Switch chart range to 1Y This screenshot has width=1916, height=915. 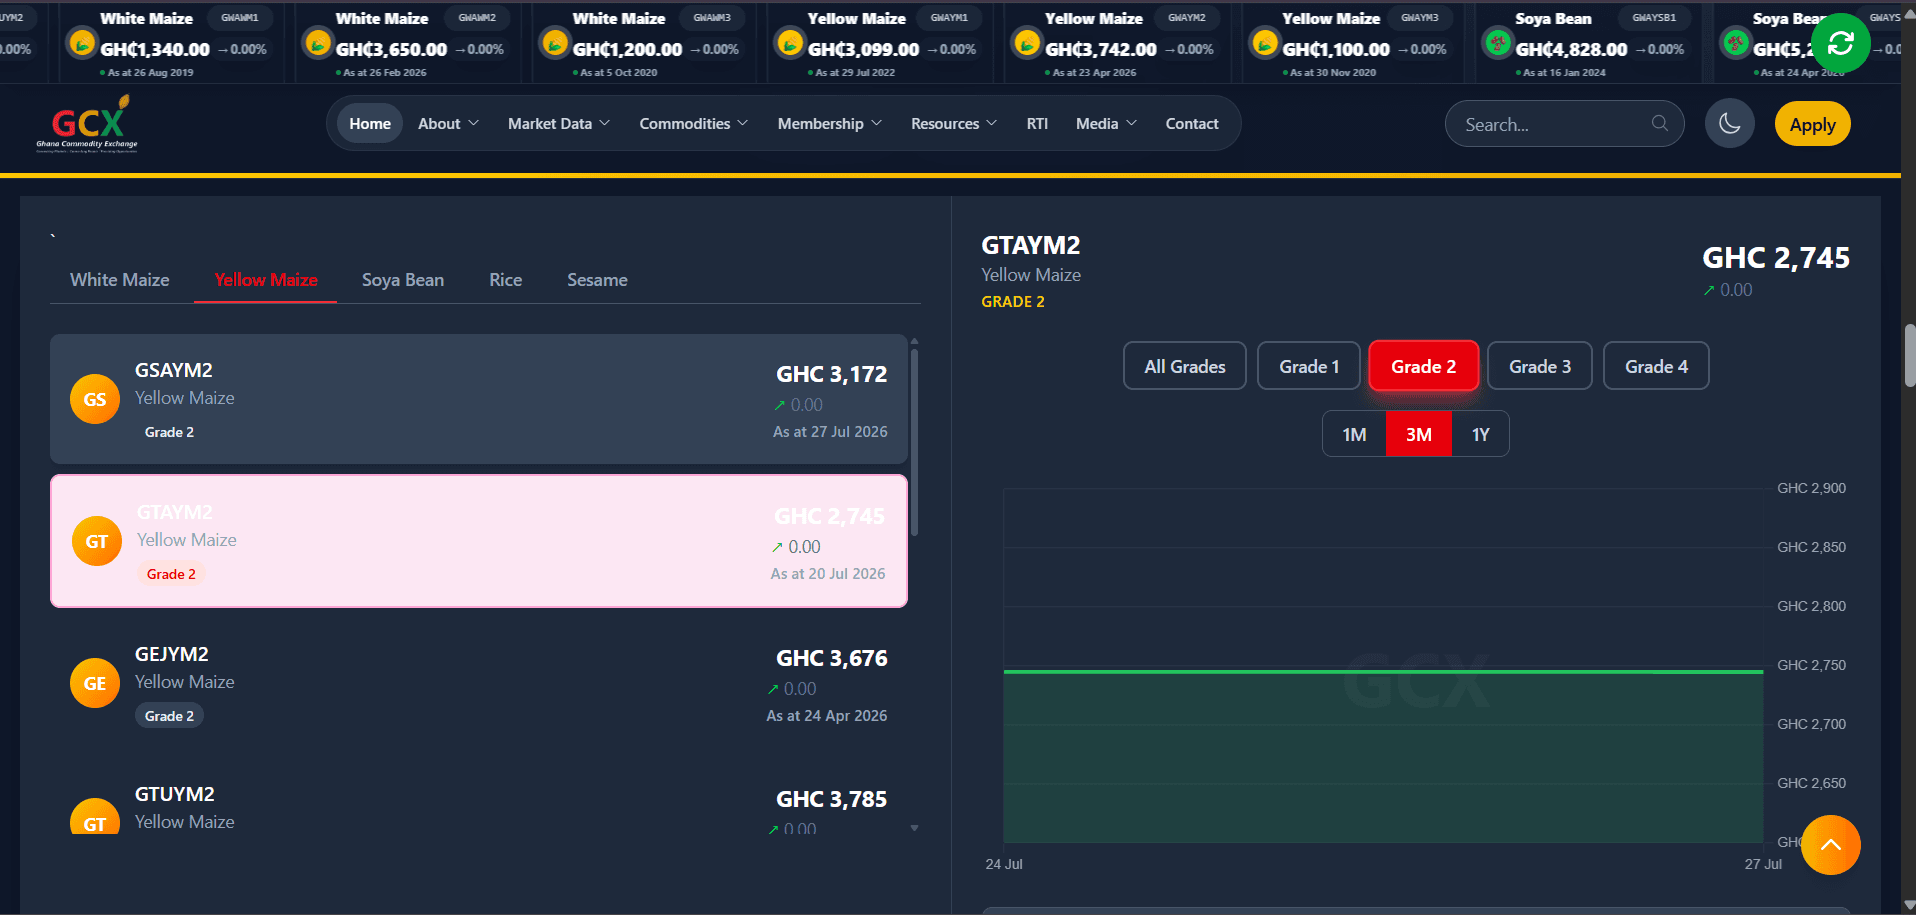click(1480, 434)
